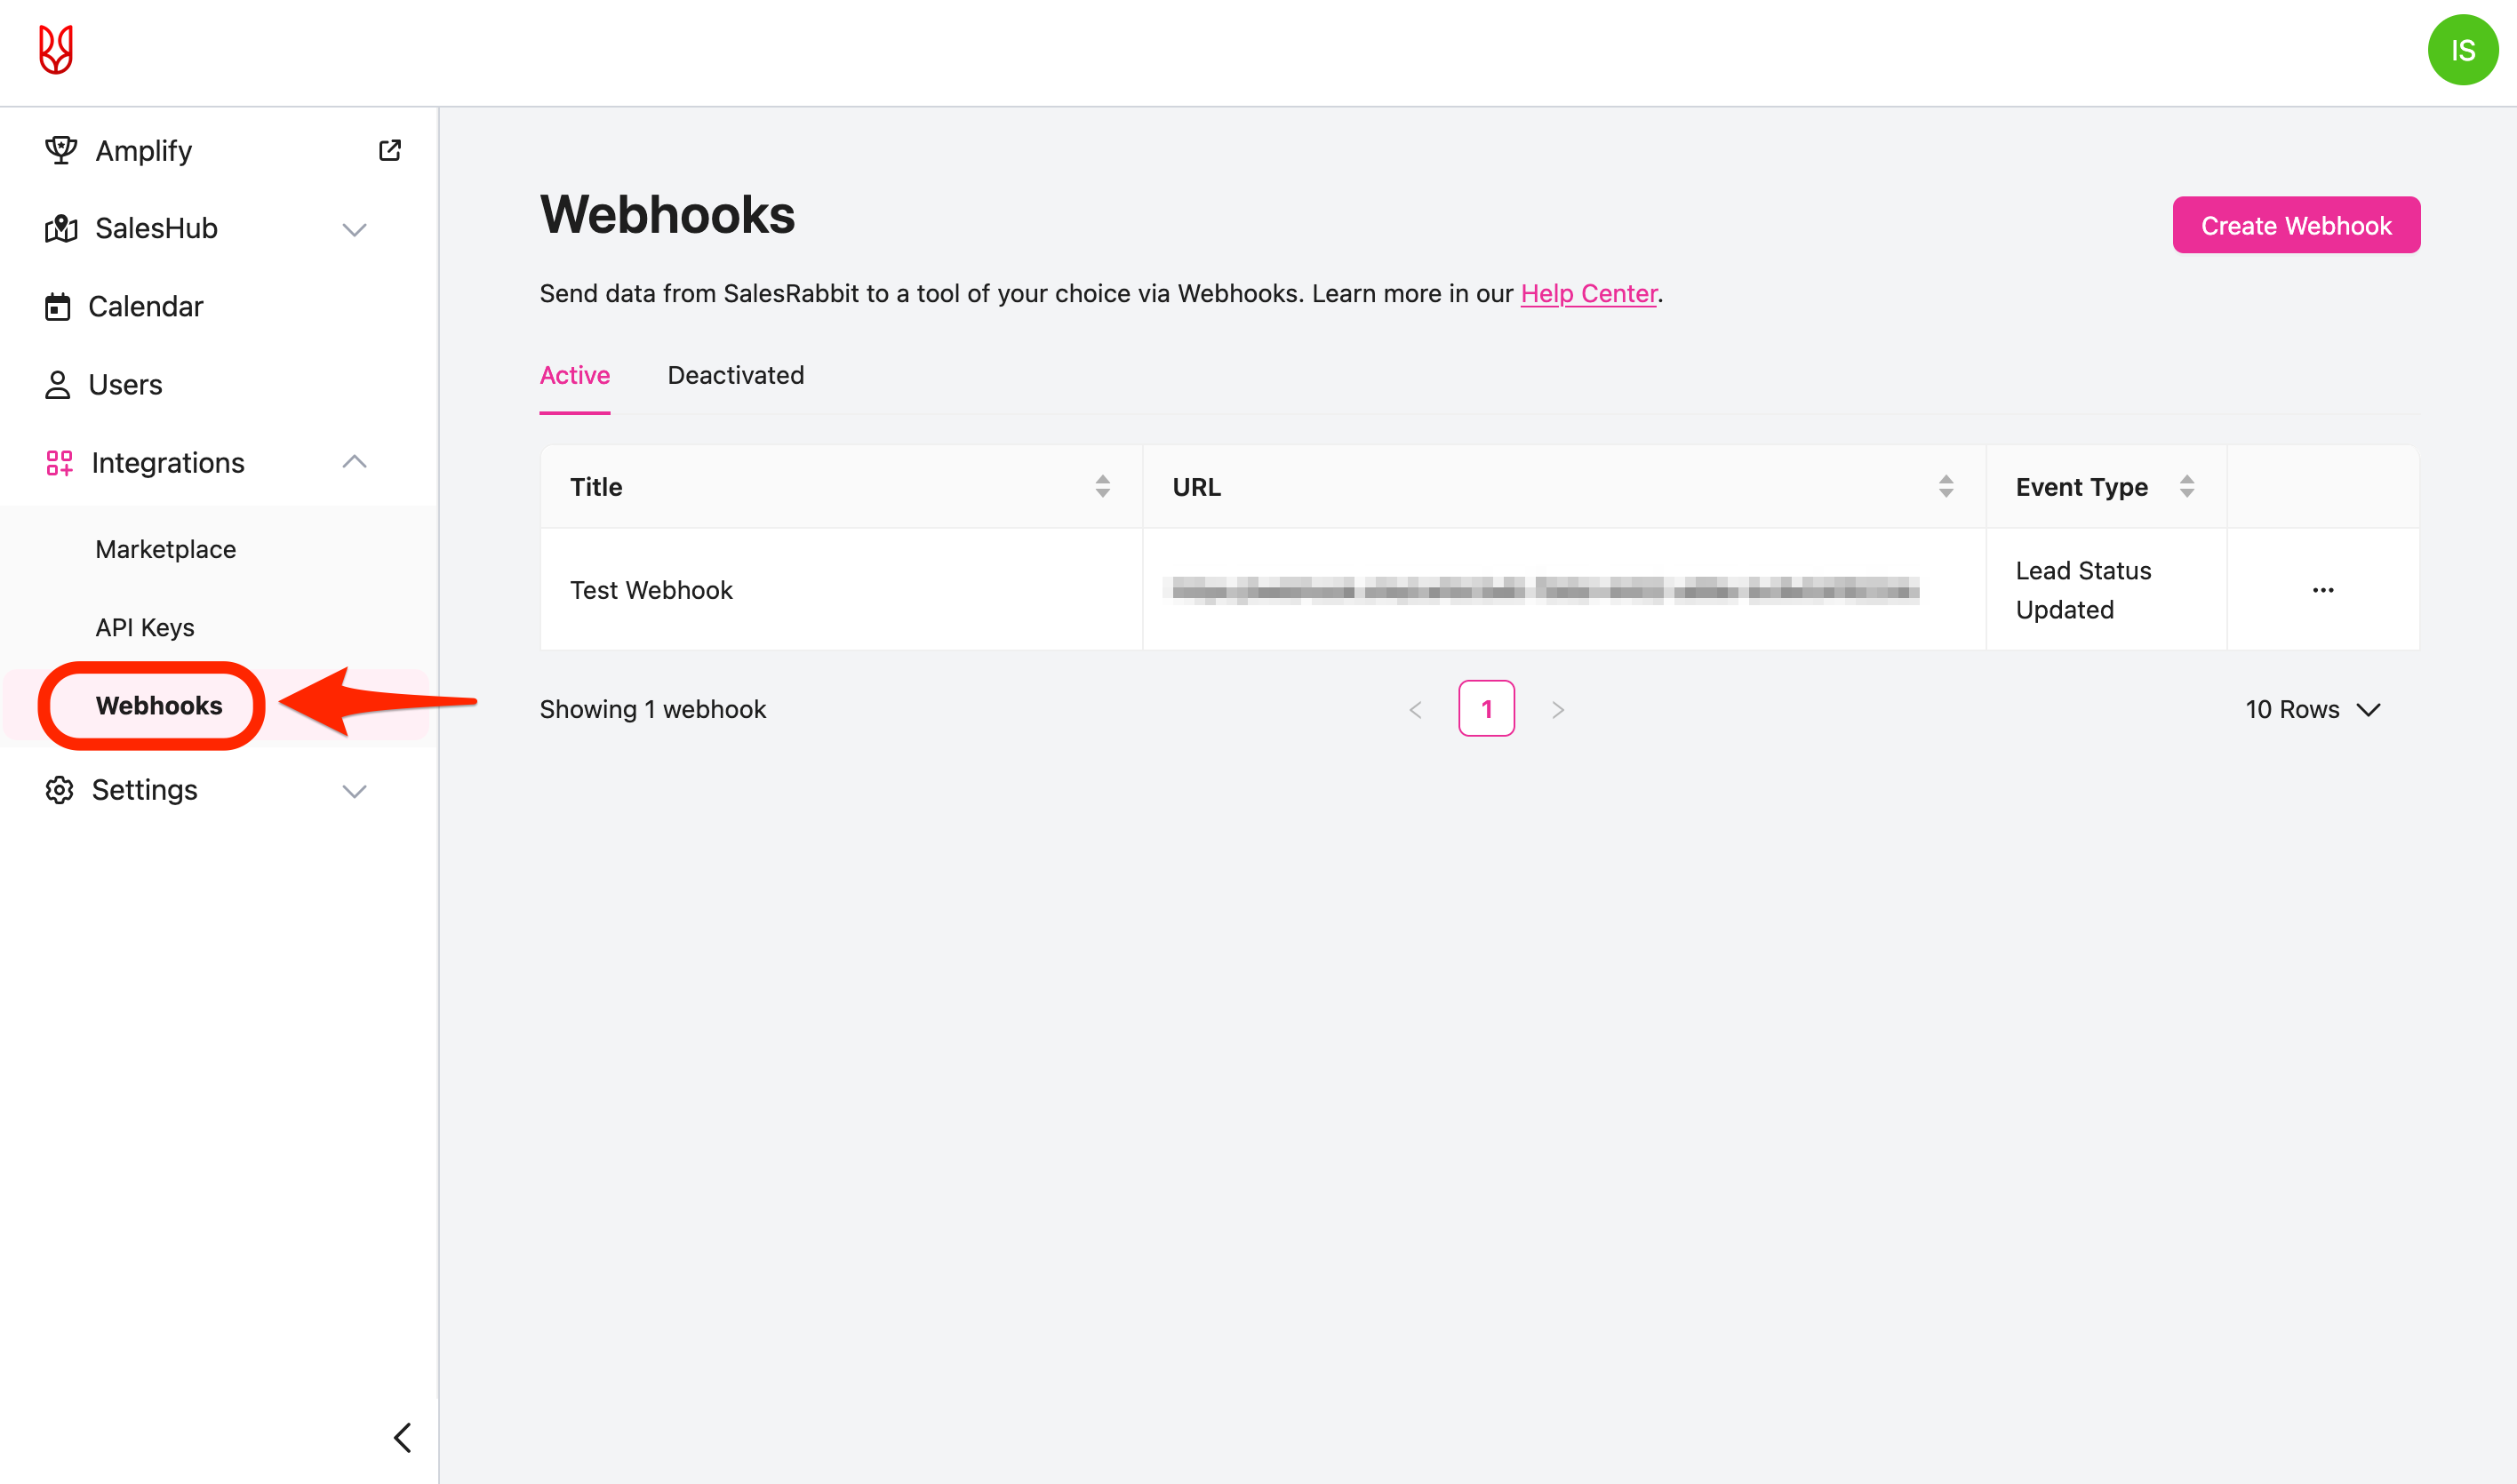Select the Active webhooks tab
Image resolution: width=2517 pixels, height=1484 pixels.
(574, 375)
